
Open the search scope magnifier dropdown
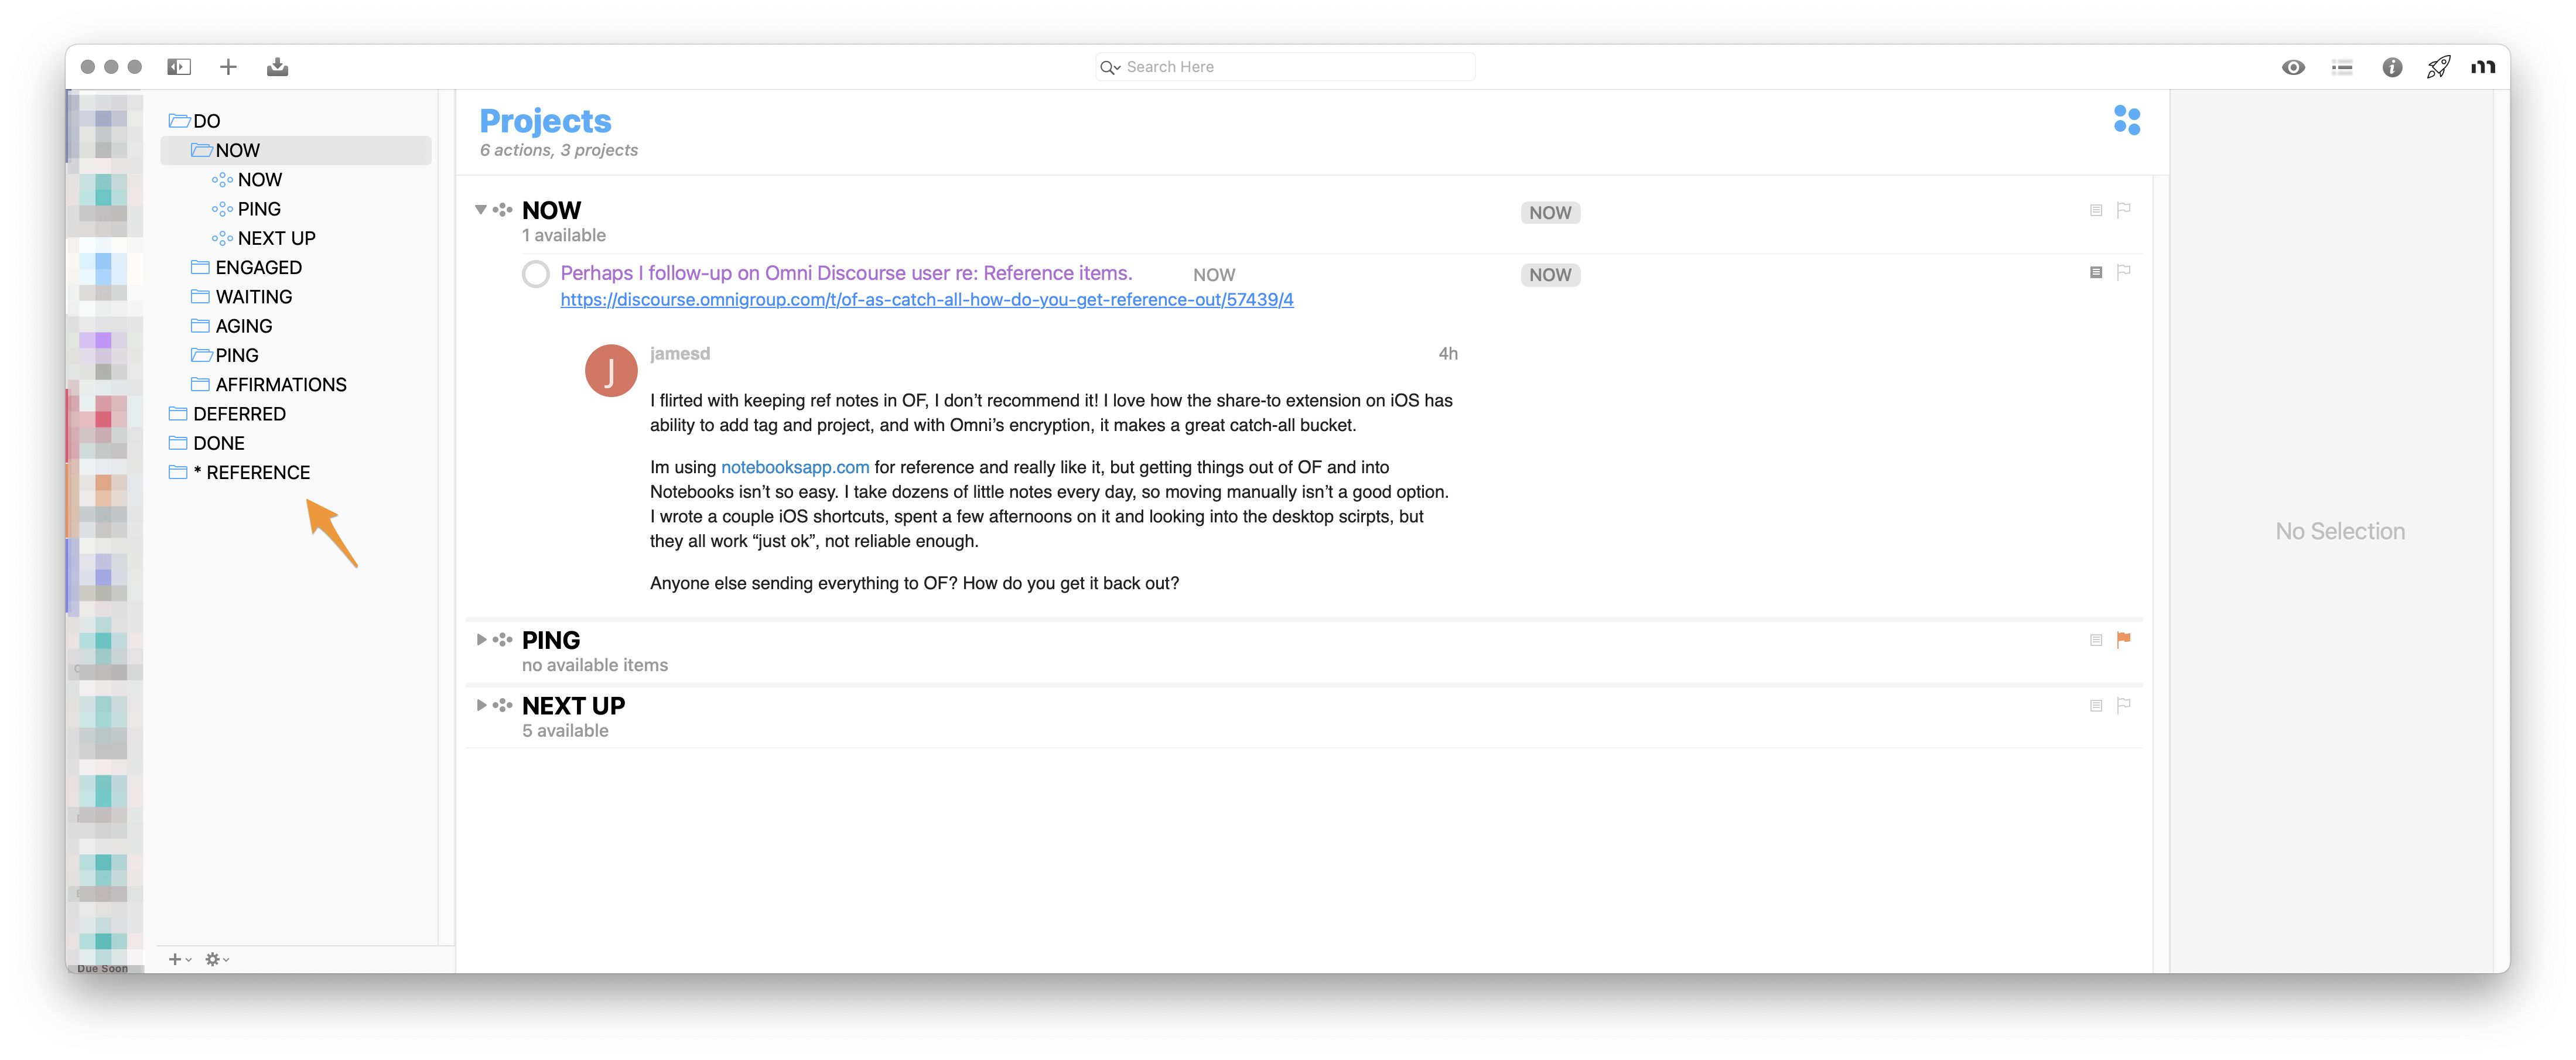1109,67
